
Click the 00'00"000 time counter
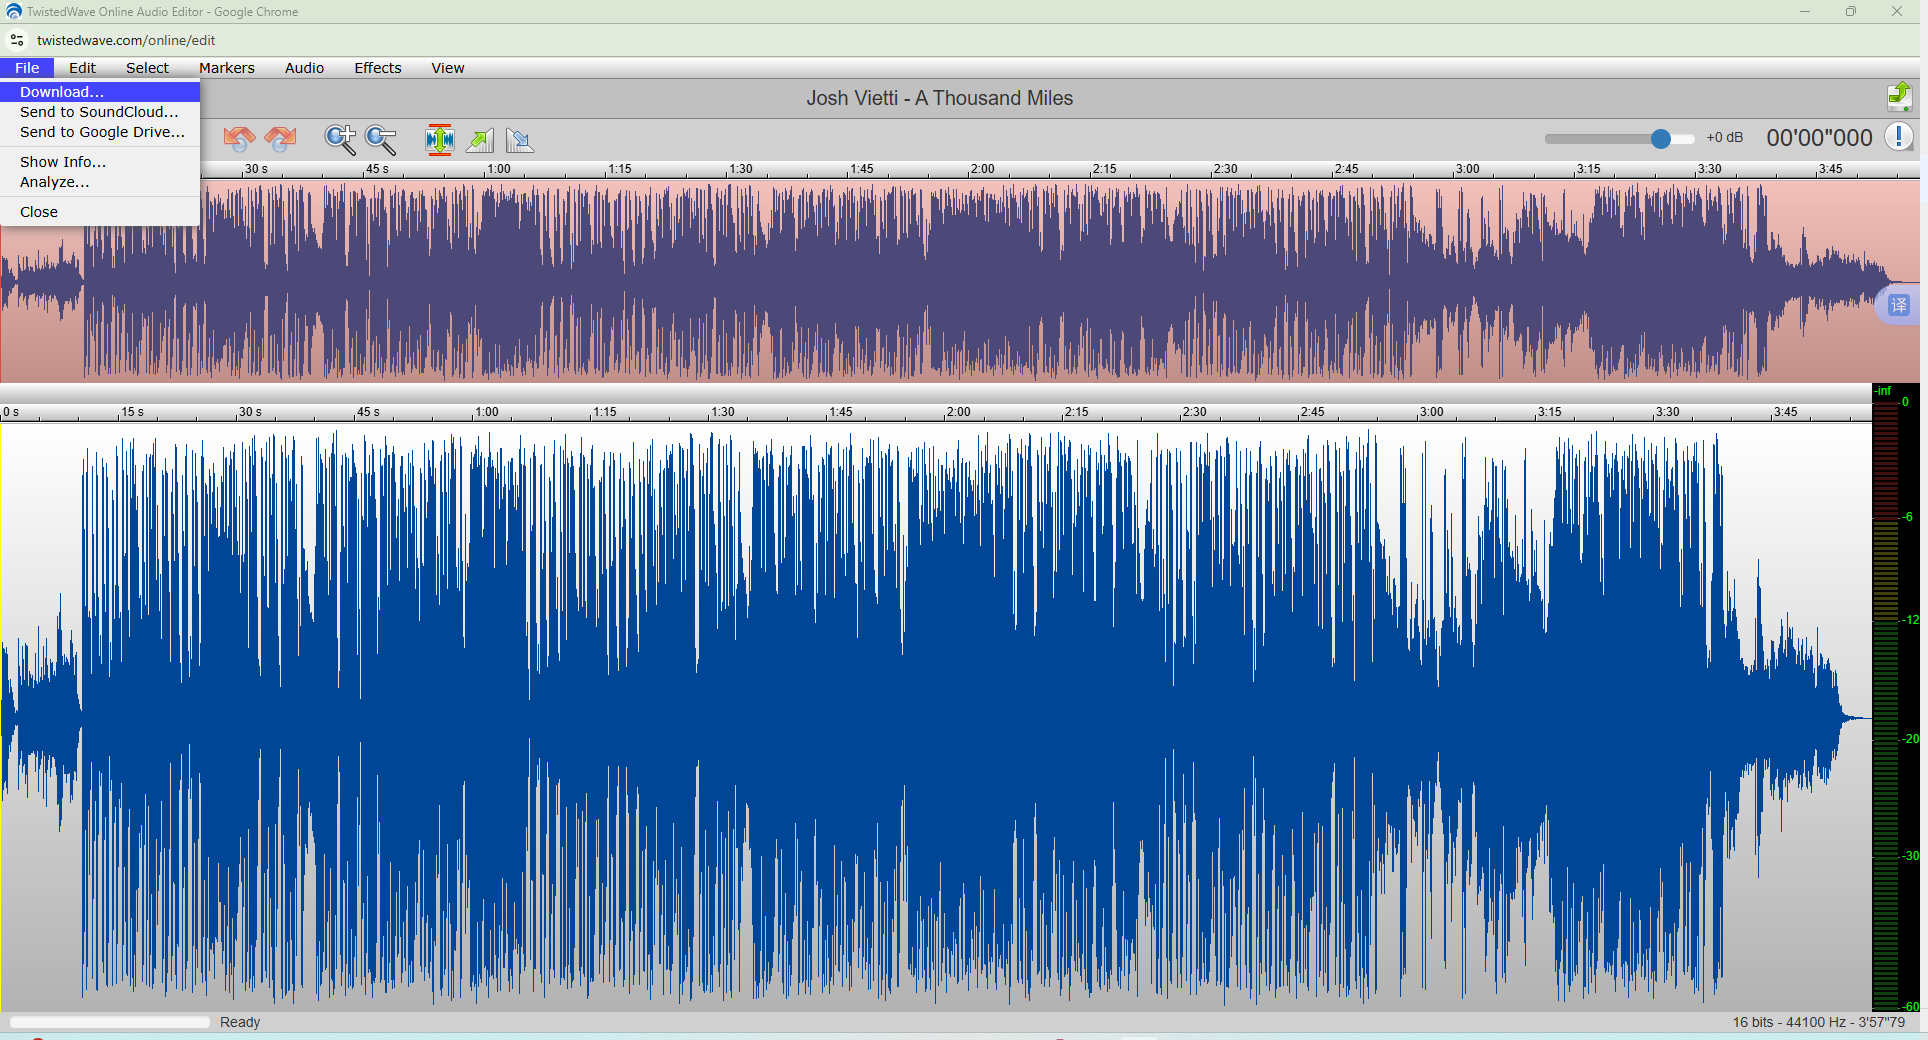click(x=1819, y=138)
